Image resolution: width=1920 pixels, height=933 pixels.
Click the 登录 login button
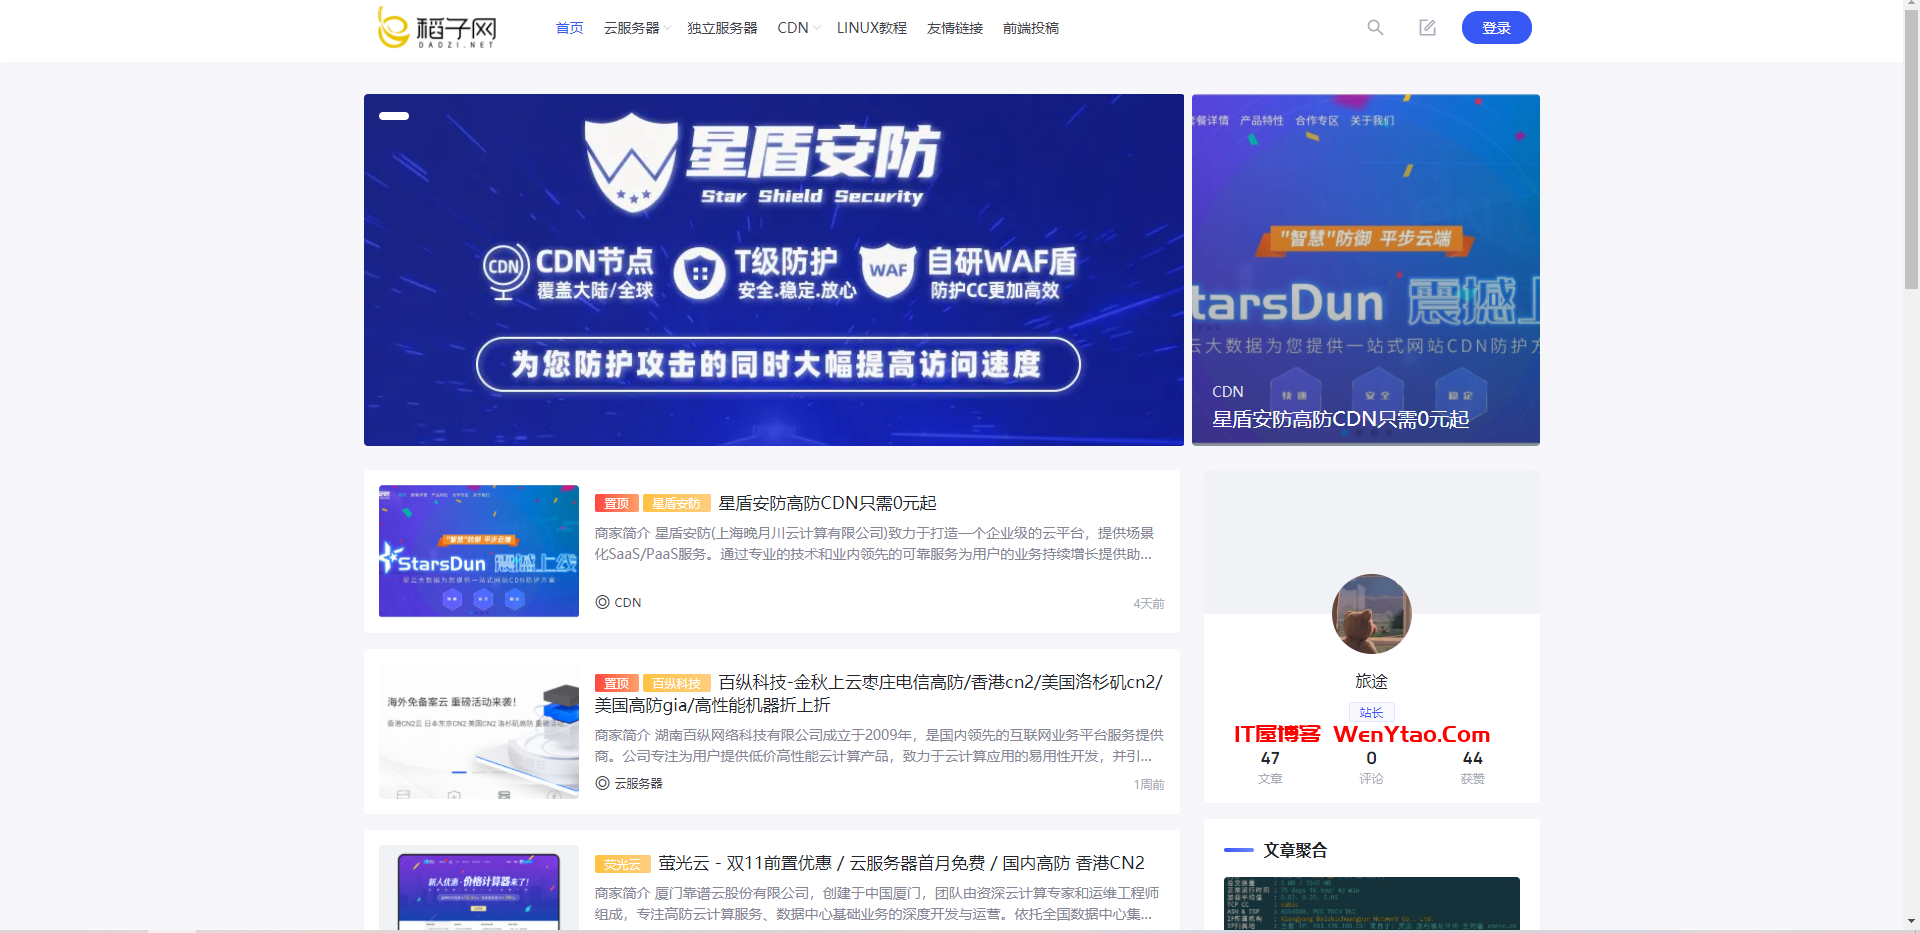click(1496, 28)
